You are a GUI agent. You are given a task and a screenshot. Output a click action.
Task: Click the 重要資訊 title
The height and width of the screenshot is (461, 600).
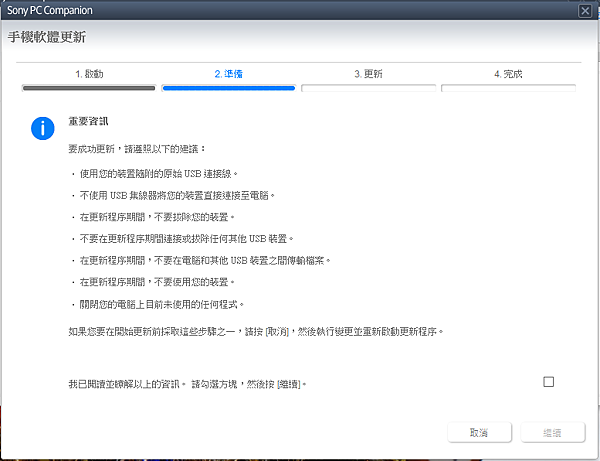click(88, 121)
